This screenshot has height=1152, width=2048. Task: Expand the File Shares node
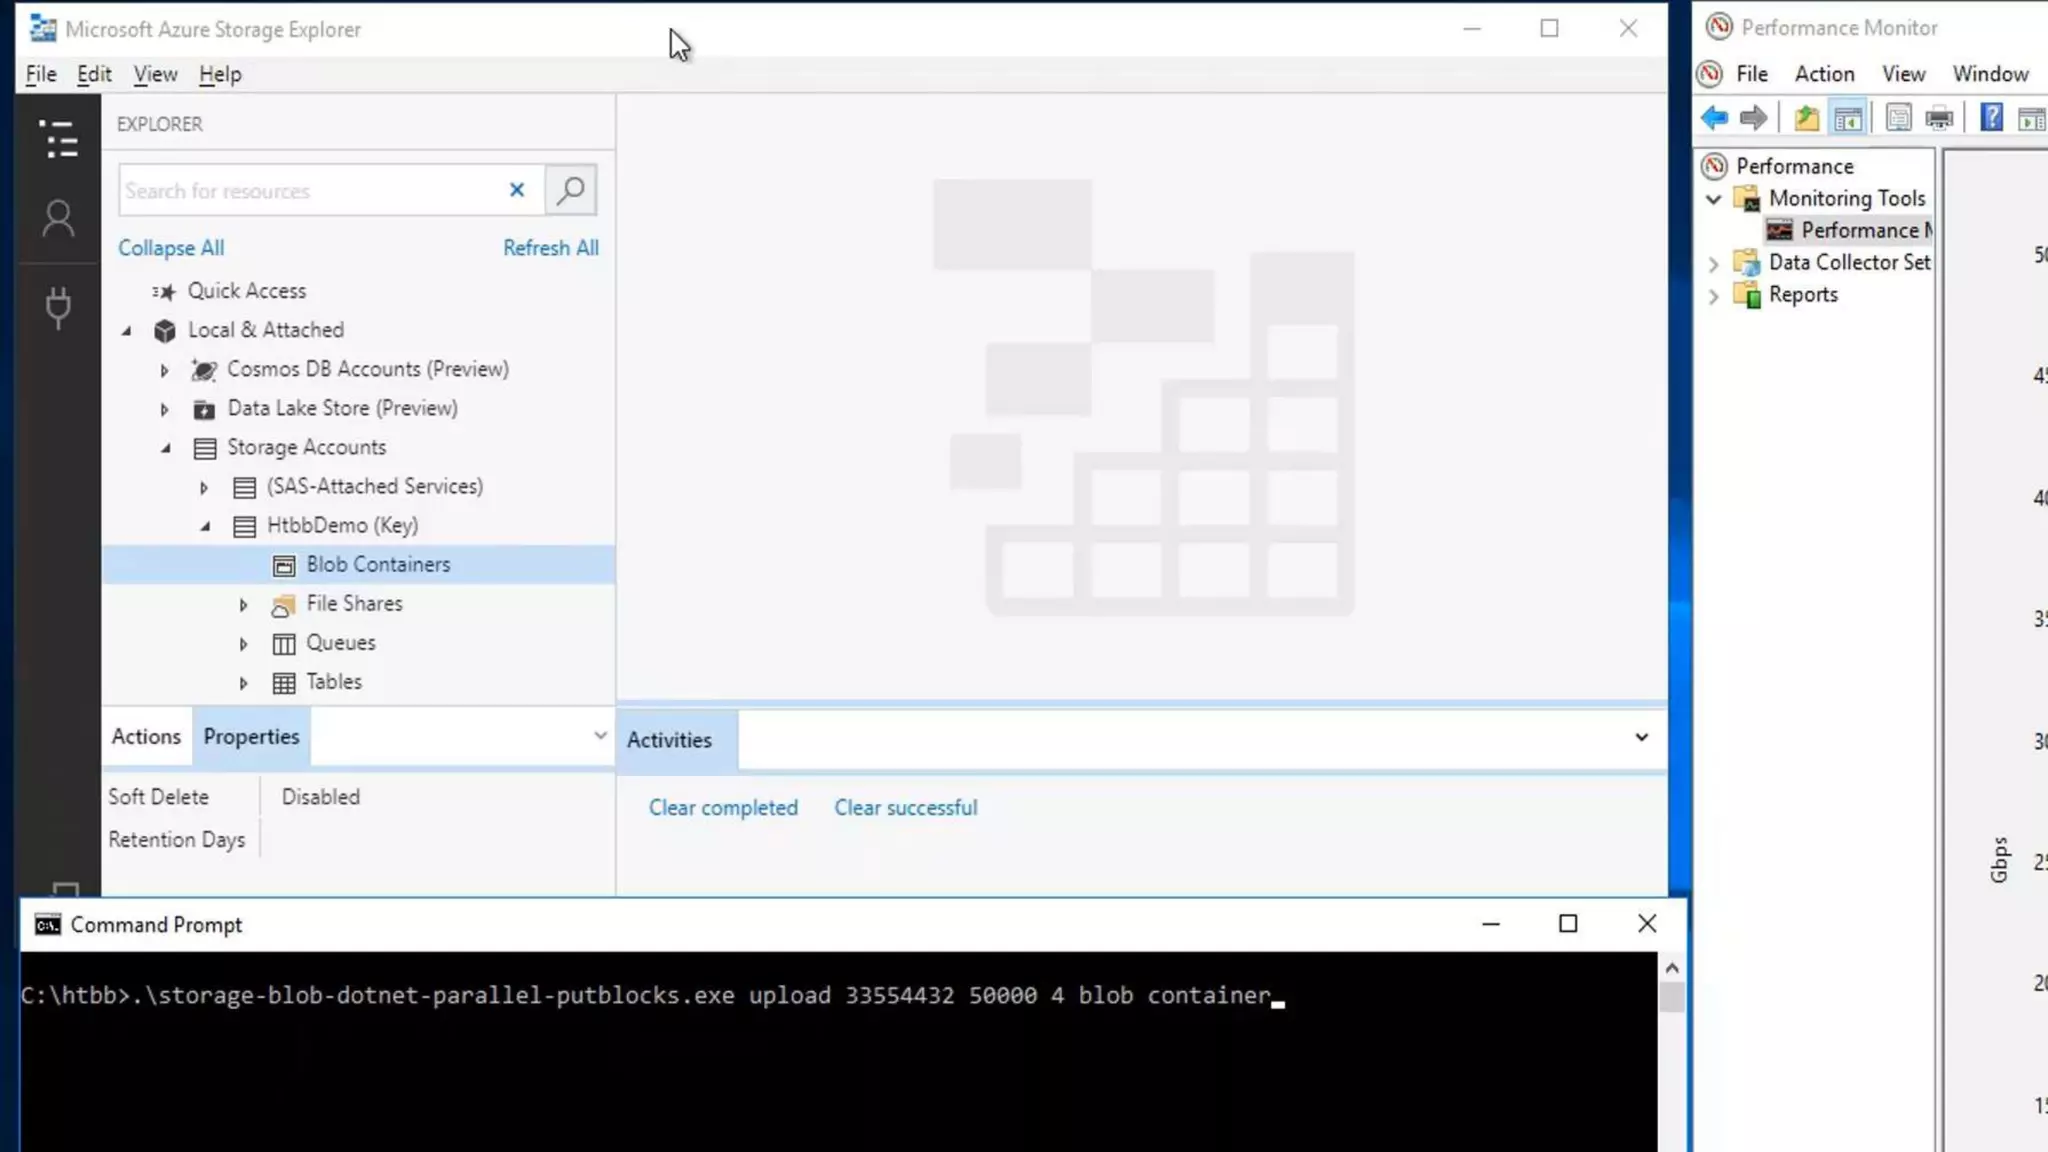point(243,605)
